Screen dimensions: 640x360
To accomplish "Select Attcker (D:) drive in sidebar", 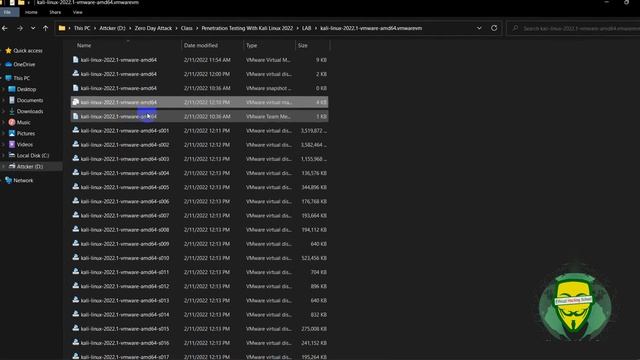I will tap(30, 167).
